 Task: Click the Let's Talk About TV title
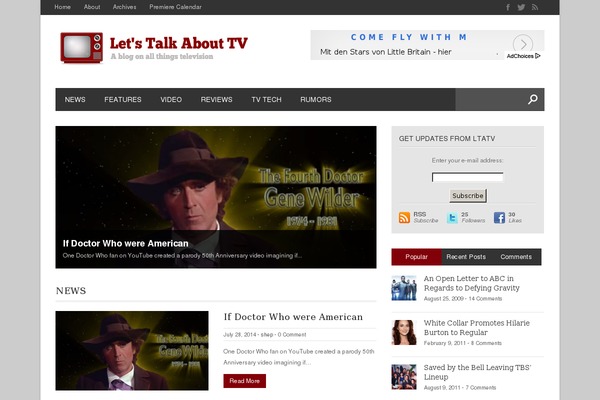tap(179, 43)
